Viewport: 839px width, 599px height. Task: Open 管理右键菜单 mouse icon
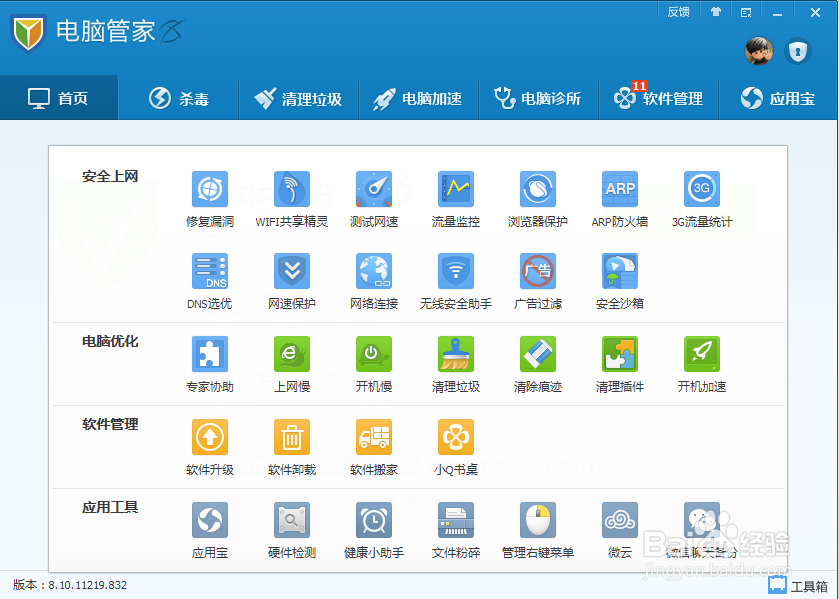[x=538, y=520]
